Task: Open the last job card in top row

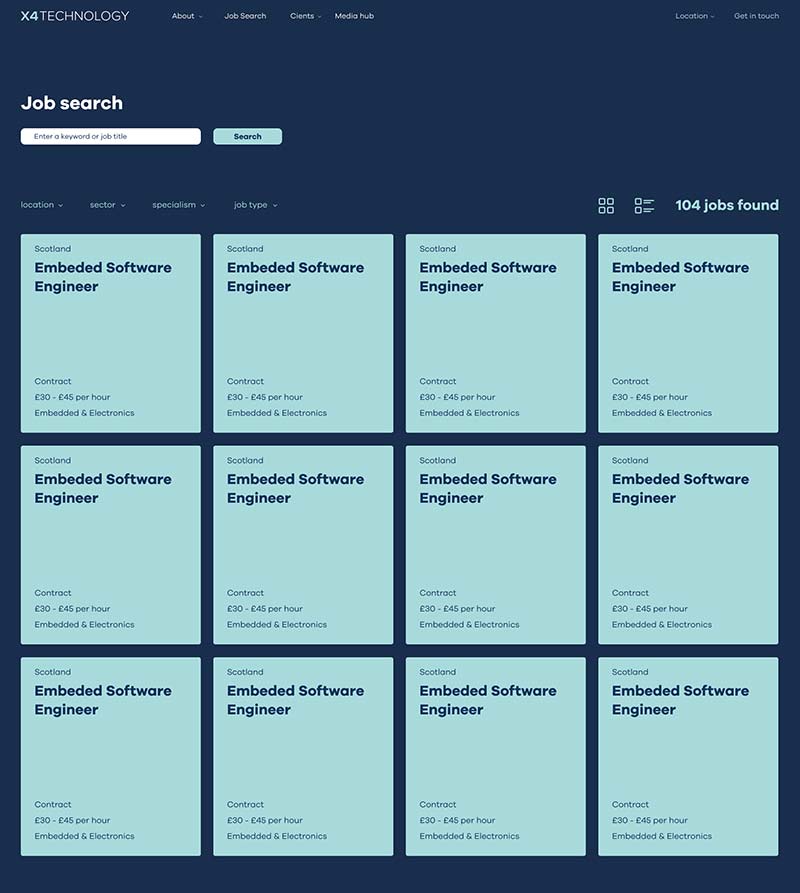Action: pyautogui.click(x=688, y=333)
